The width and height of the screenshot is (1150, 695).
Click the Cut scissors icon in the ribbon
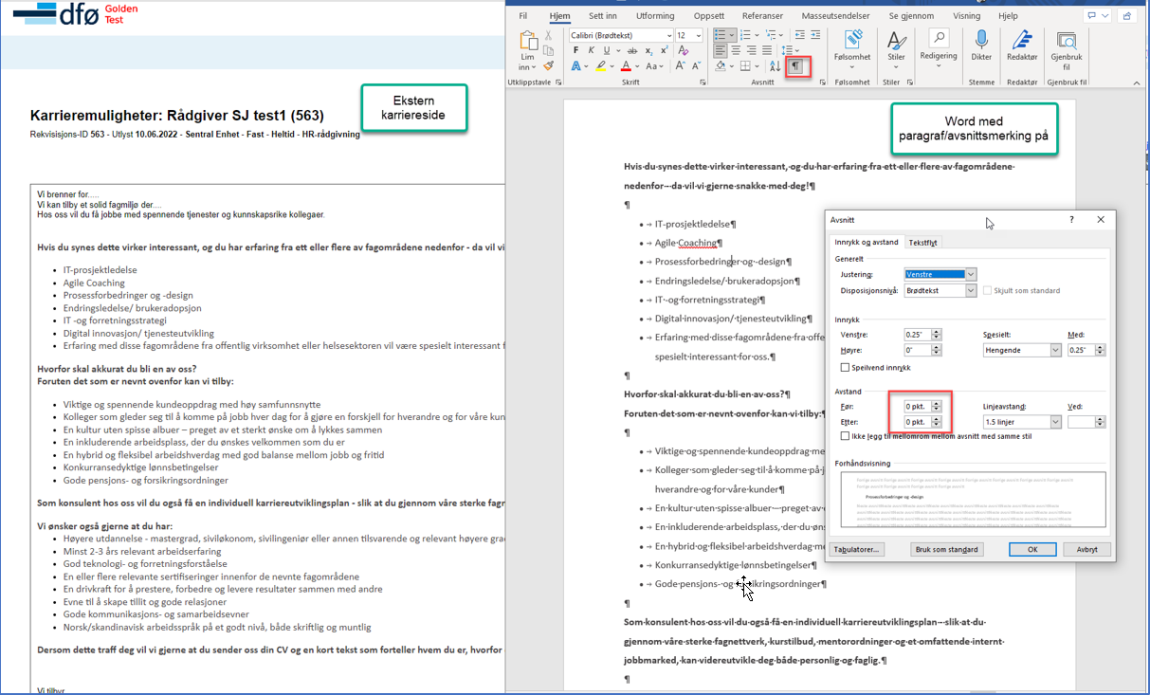point(548,35)
